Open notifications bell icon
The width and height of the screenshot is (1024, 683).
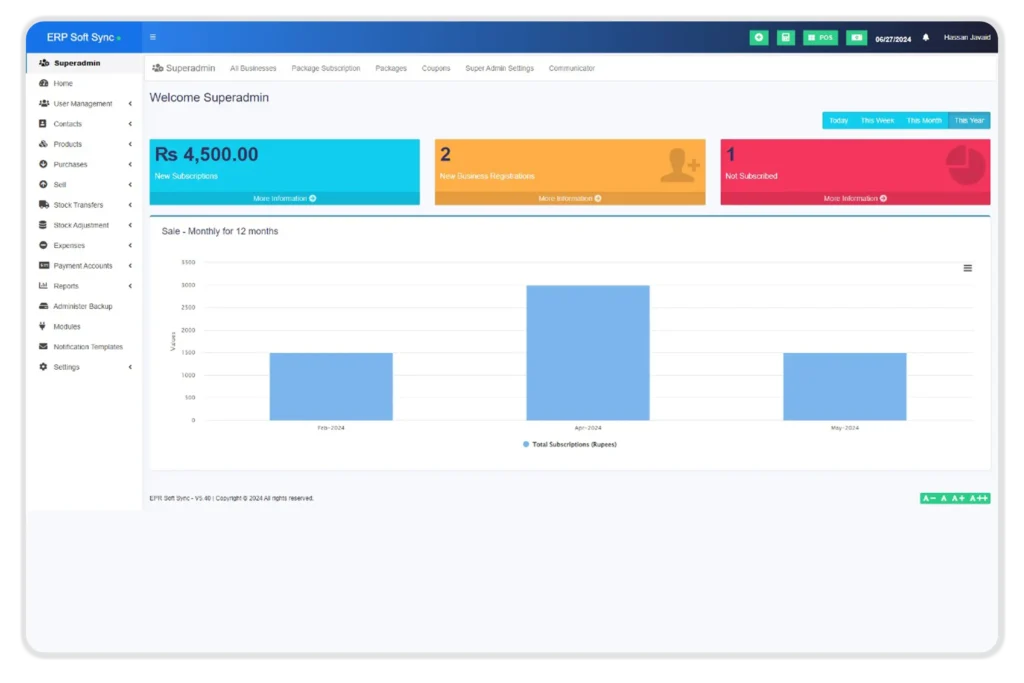[x=925, y=38]
